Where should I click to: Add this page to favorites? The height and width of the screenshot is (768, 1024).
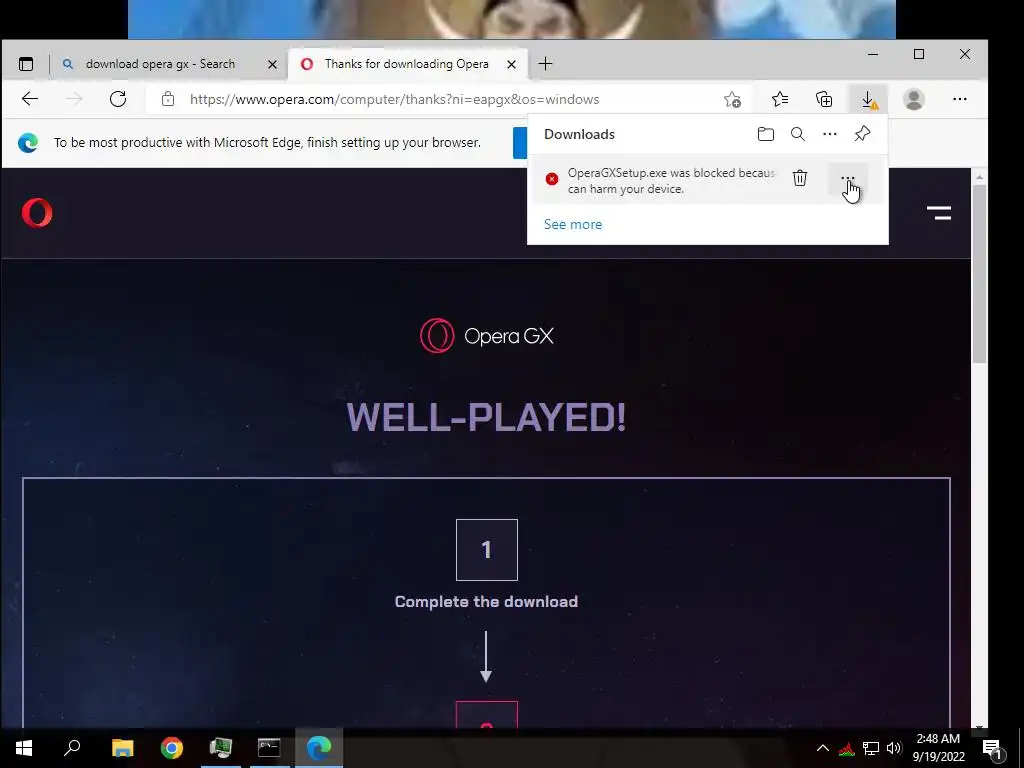(732, 99)
